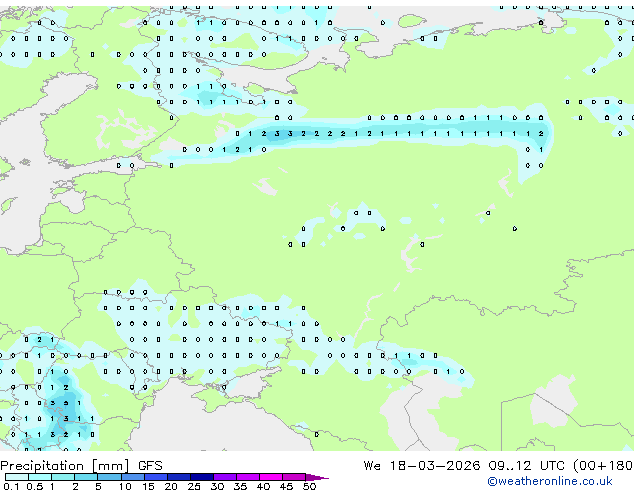Click the "09..12 UTC" time text
The width and height of the screenshot is (634, 490).
(526, 466)
